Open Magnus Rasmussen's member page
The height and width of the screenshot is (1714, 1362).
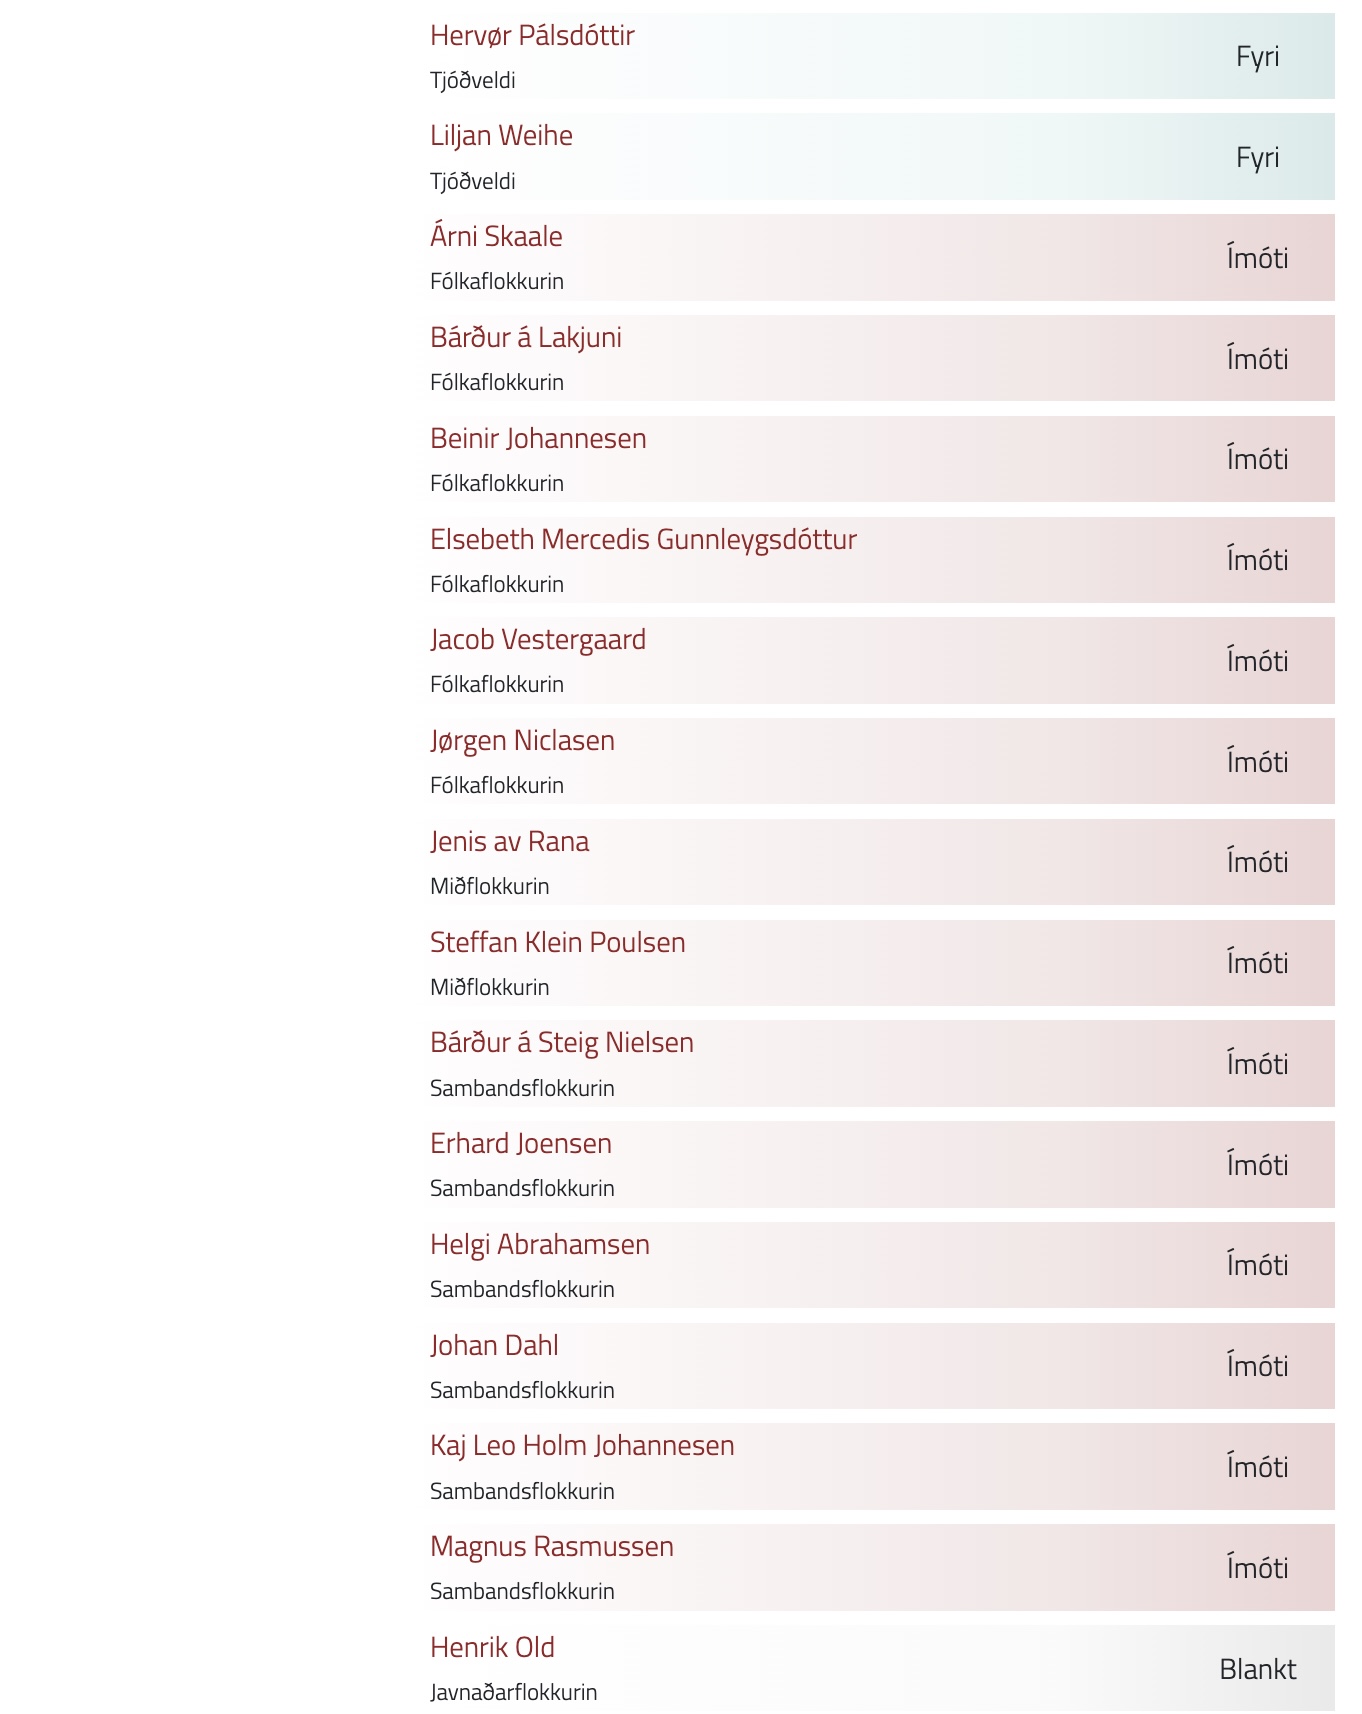[x=552, y=1547]
